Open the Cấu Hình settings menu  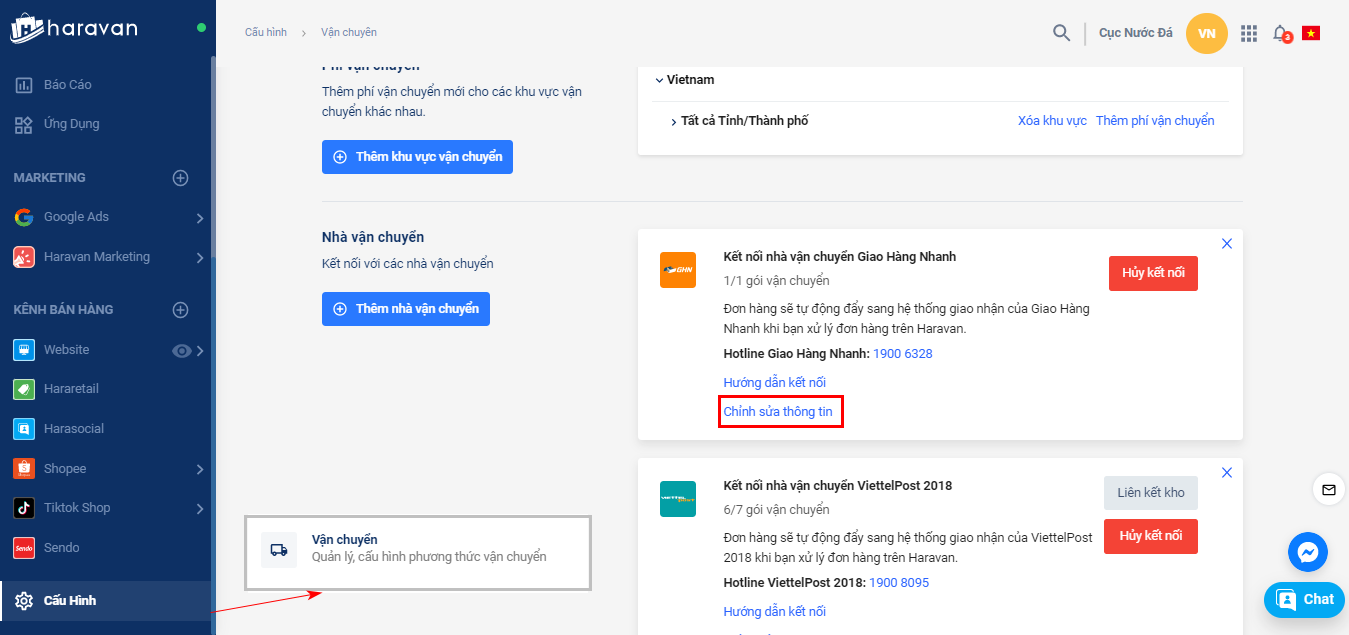click(70, 601)
